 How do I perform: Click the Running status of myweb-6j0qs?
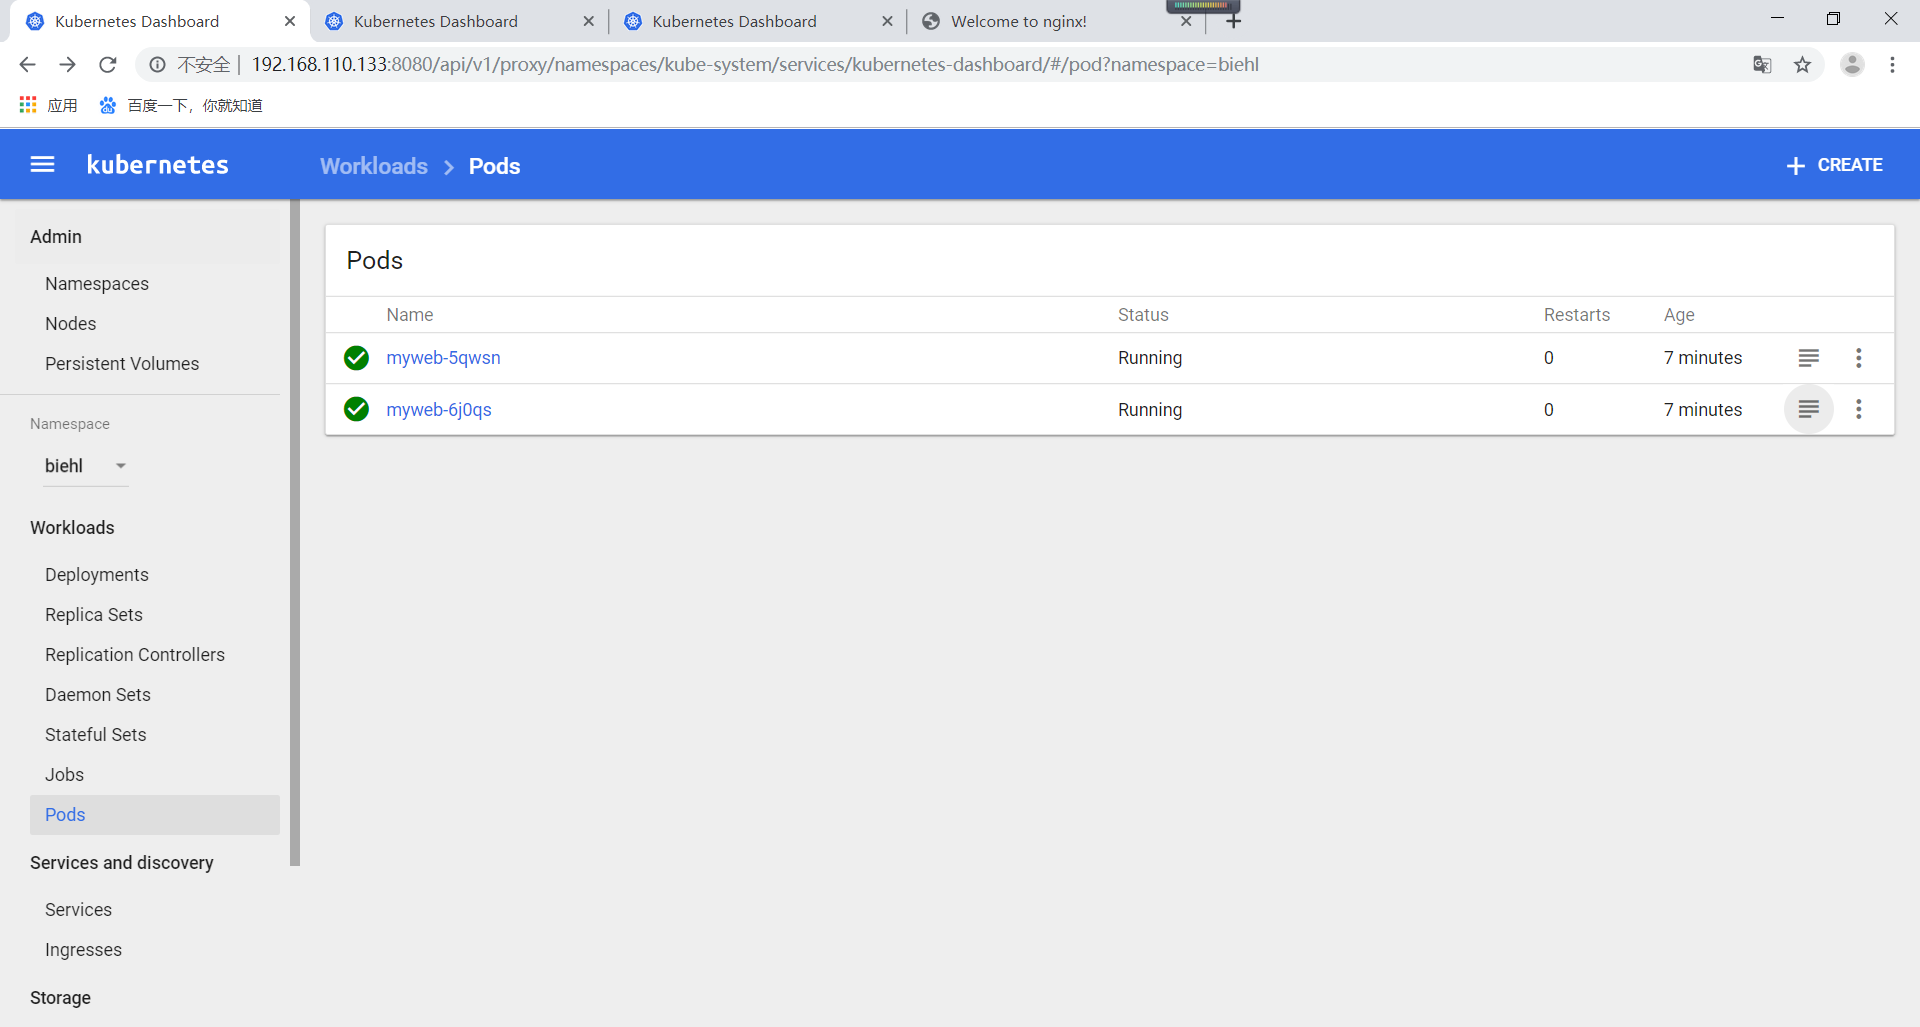pos(1150,410)
